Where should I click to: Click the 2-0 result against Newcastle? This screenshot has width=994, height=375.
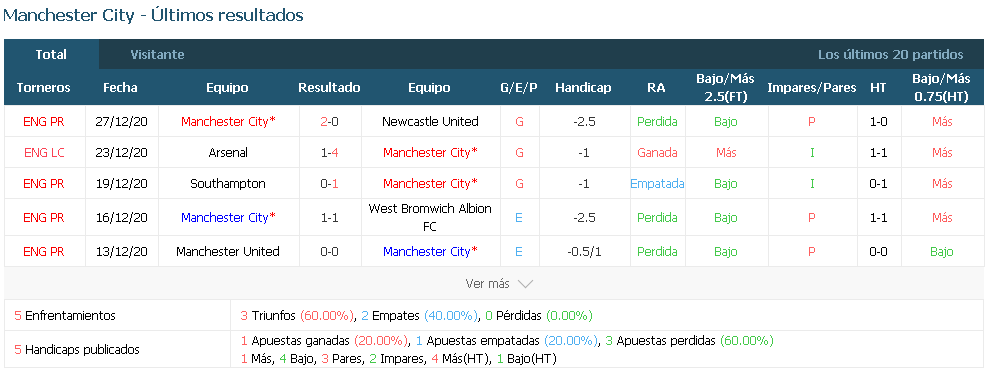point(330,122)
